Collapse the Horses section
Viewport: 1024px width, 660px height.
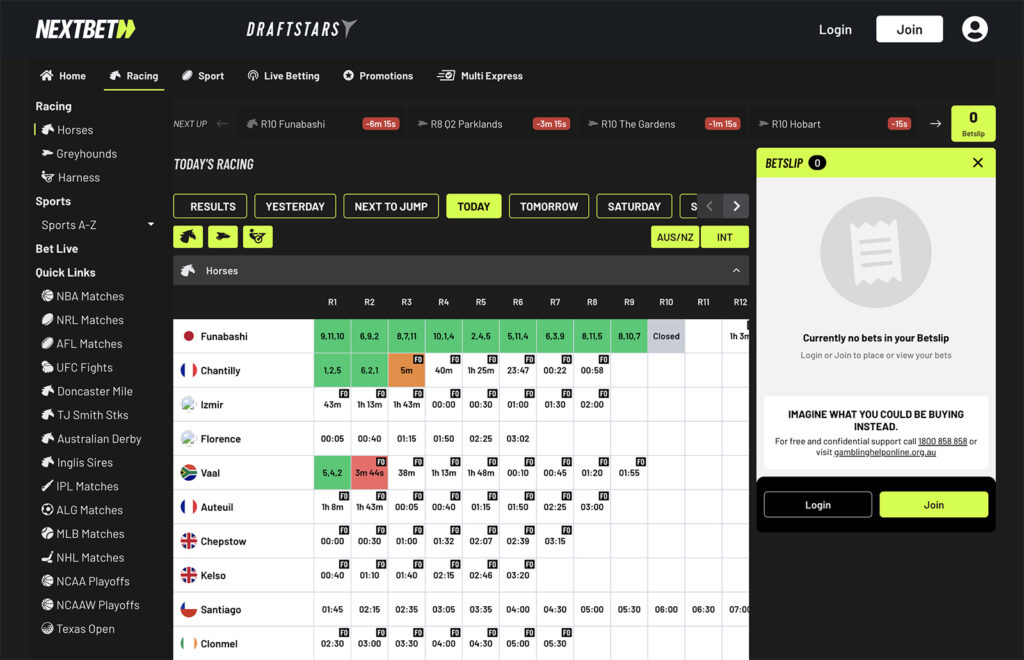coord(736,271)
